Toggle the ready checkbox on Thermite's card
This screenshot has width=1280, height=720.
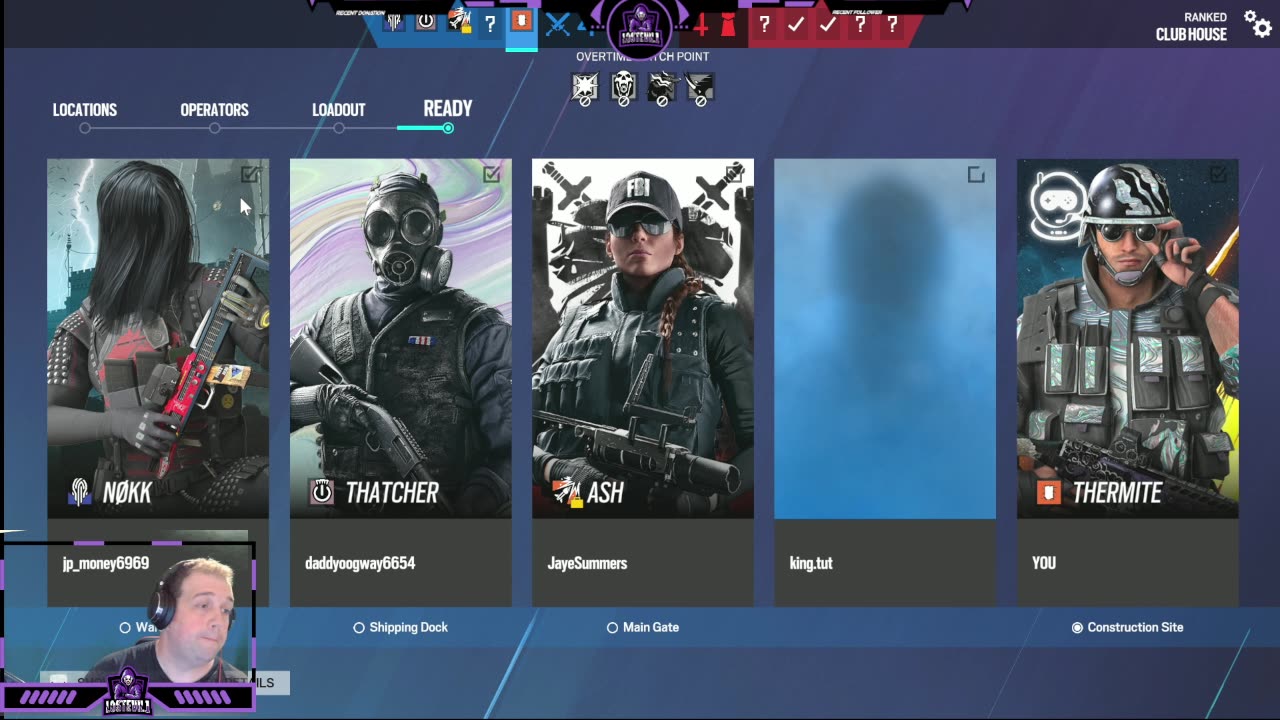(1218, 175)
